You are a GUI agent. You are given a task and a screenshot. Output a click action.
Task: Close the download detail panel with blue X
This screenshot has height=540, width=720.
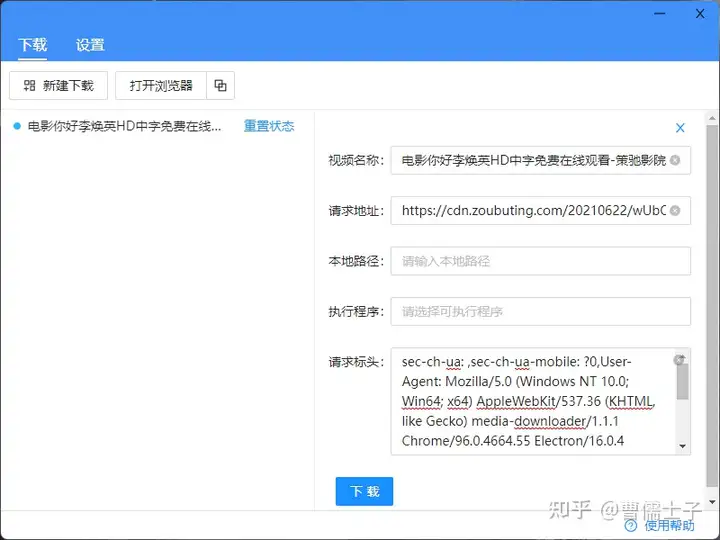coord(680,128)
